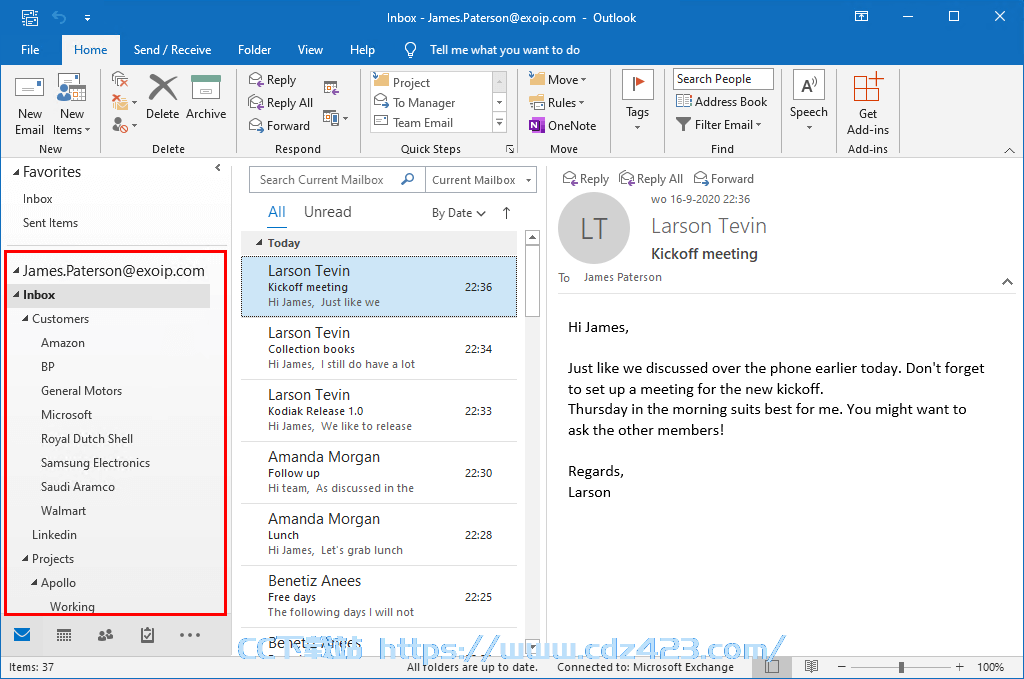
Task: Click the Search People field
Action: click(723, 79)
